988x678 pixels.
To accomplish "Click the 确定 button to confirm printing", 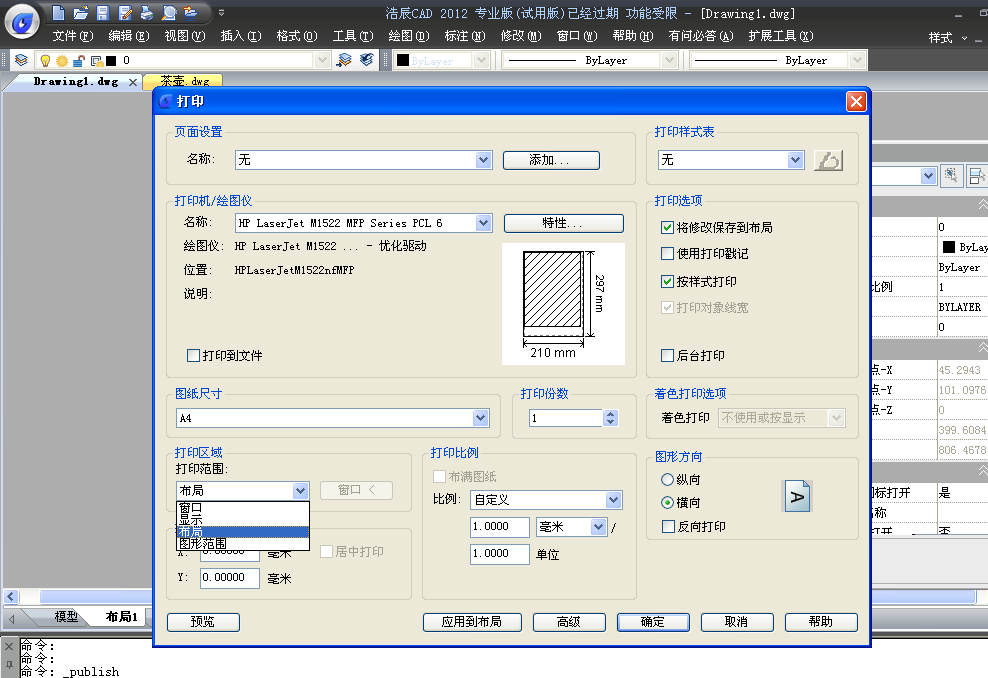I will pos(653,622).
